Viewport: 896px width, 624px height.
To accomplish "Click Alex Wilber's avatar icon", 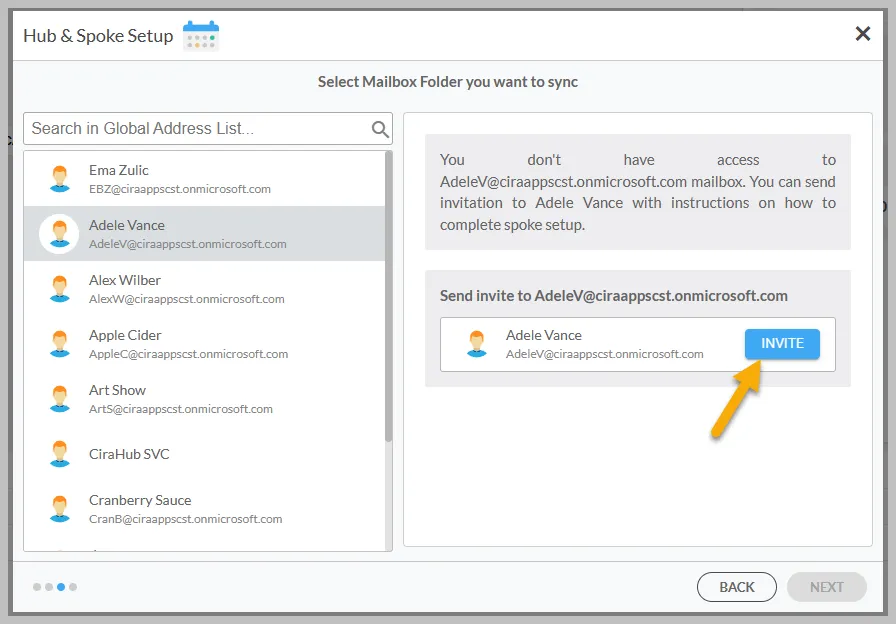I will 59,289.
